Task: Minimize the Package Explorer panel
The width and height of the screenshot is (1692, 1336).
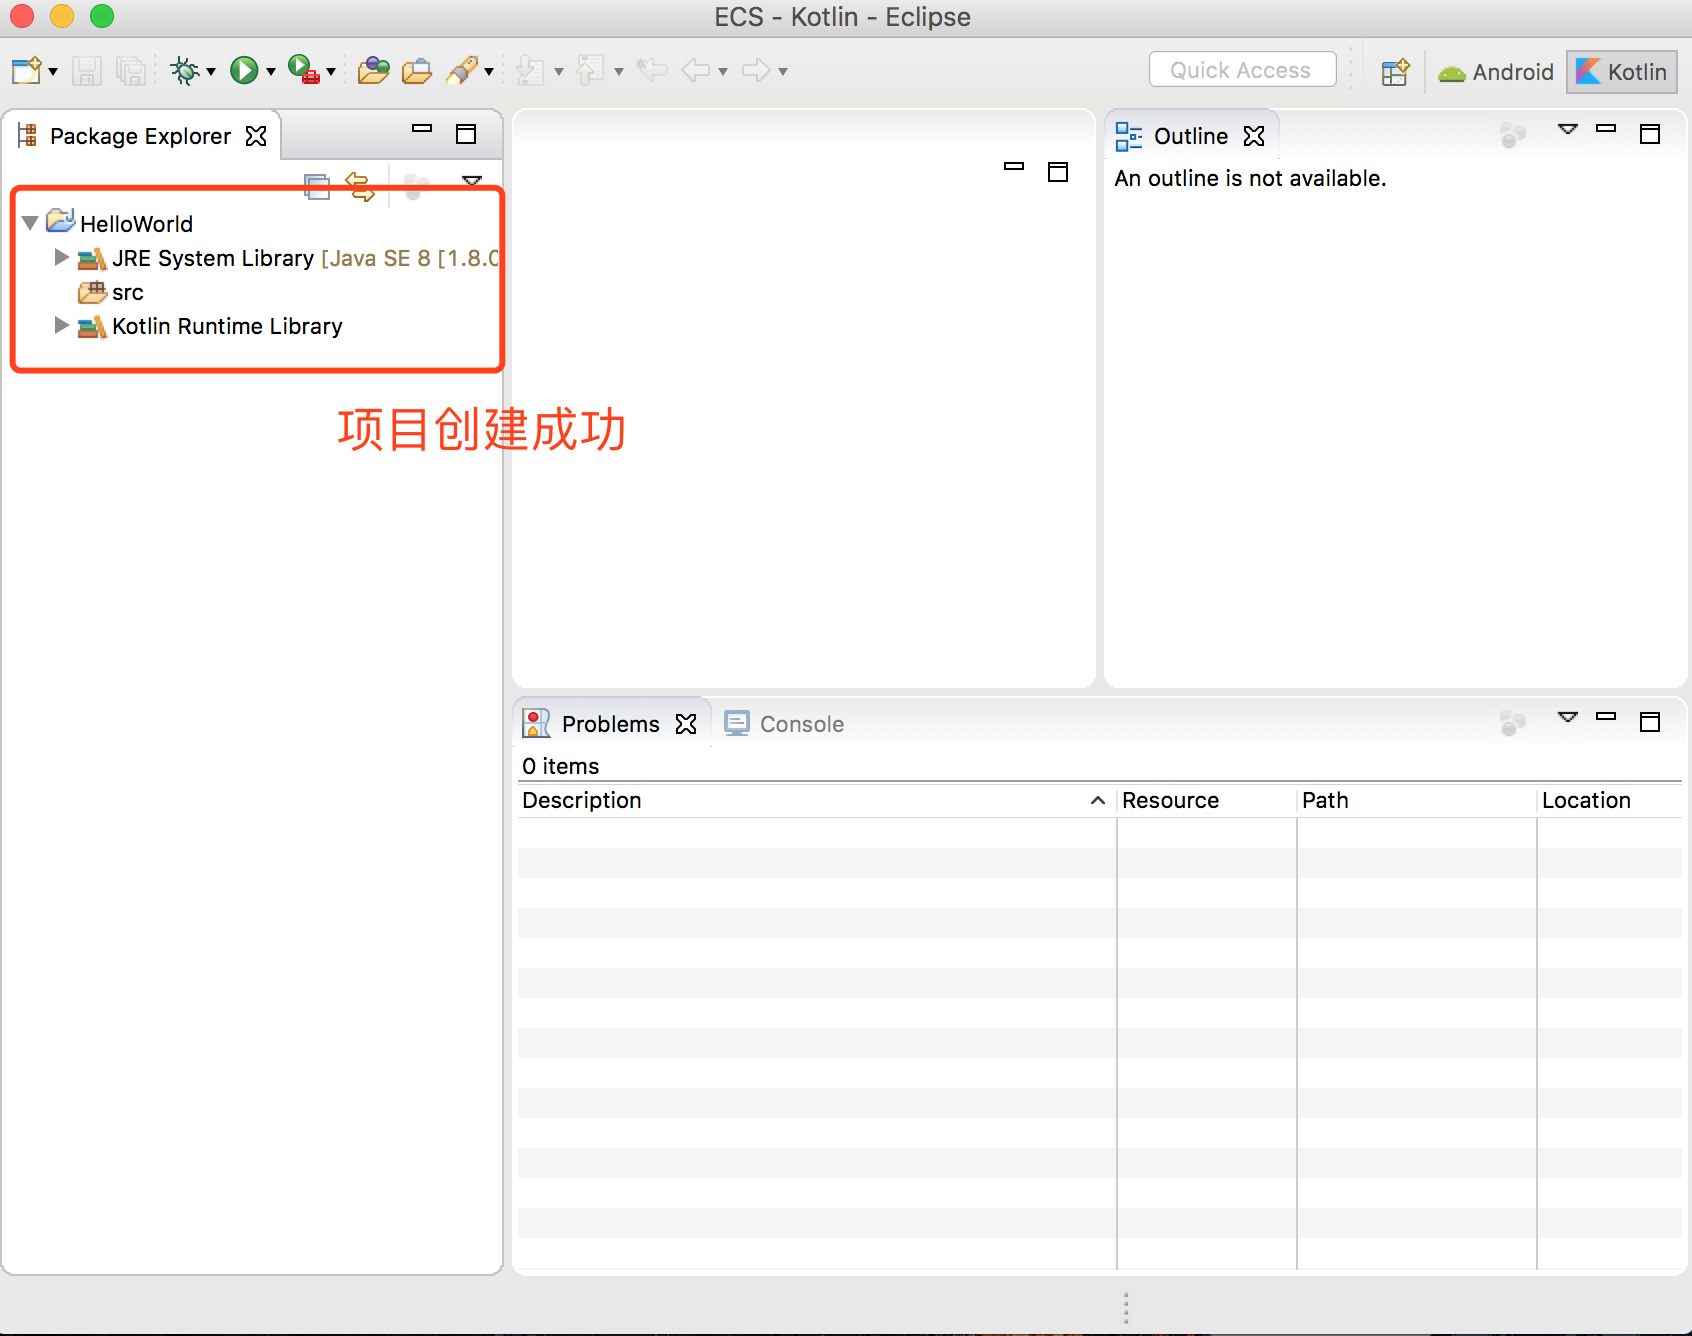Action: [422, 129]
